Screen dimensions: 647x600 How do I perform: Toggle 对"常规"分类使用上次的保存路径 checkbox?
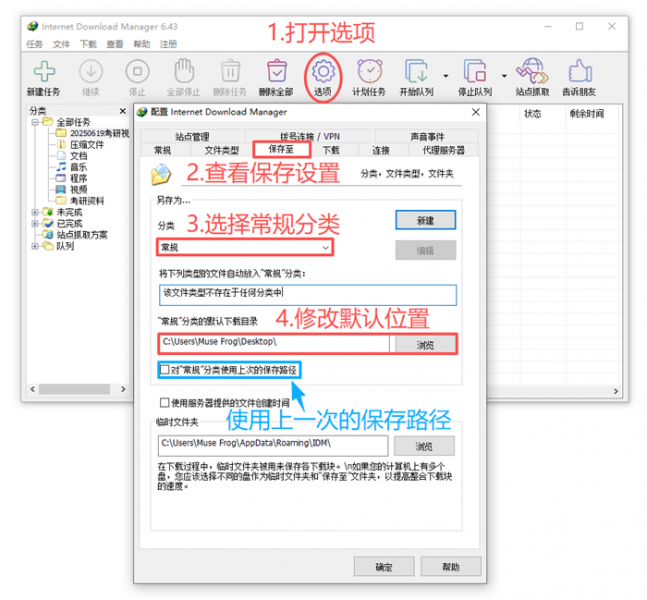tap(165, 369)
